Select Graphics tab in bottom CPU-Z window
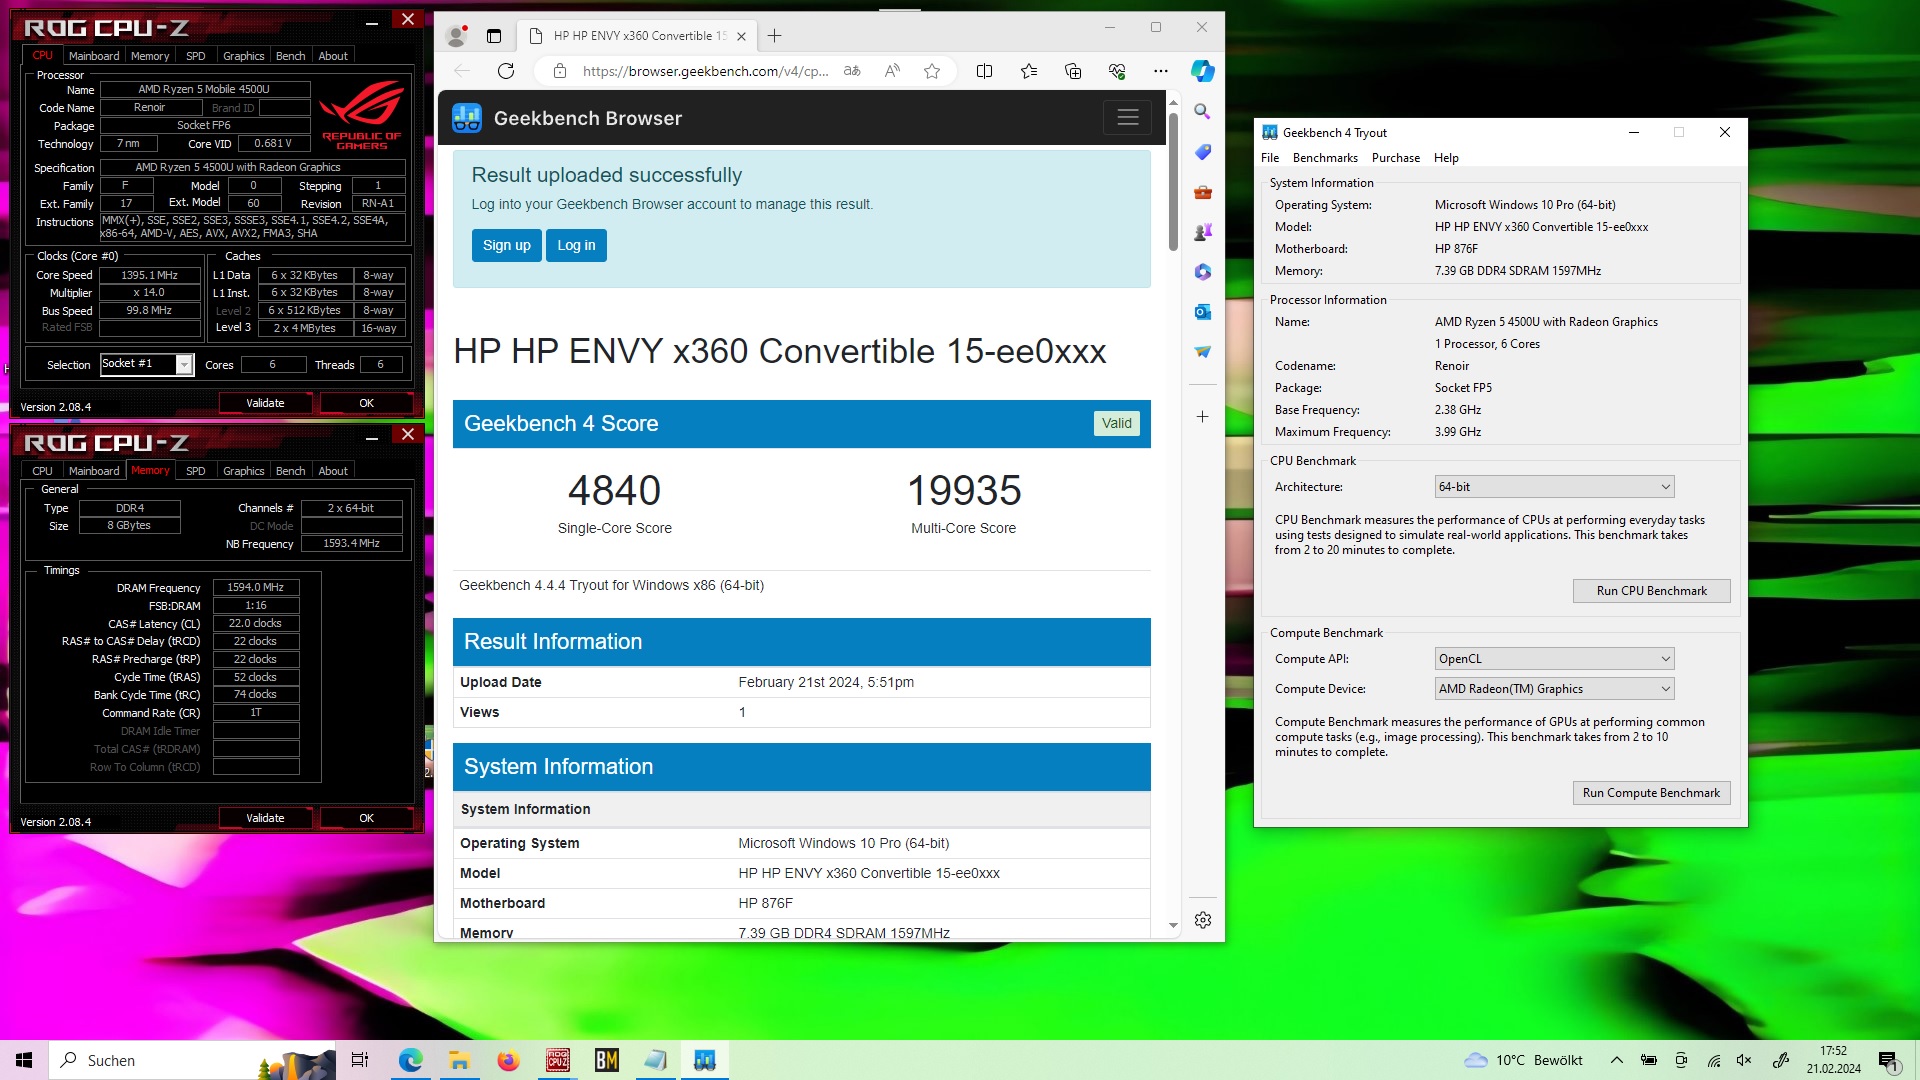 pos(244,471)
